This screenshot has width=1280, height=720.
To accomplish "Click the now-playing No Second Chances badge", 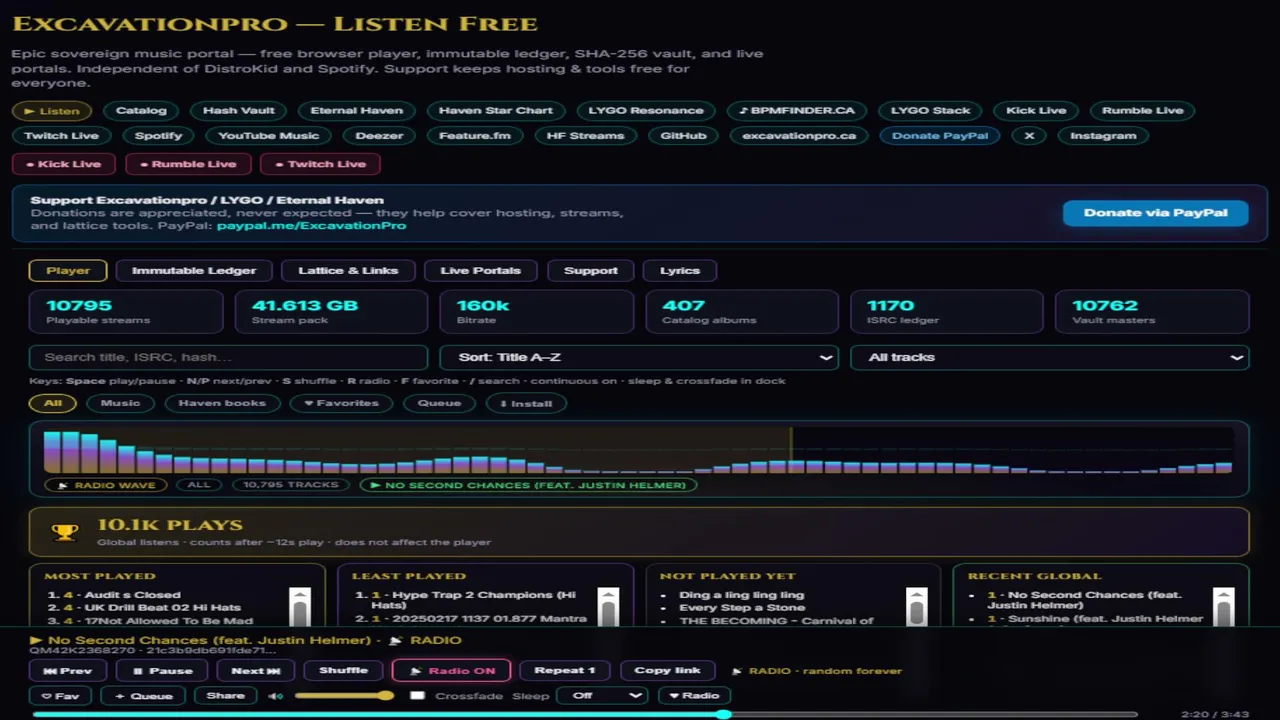I will (528, 485).
